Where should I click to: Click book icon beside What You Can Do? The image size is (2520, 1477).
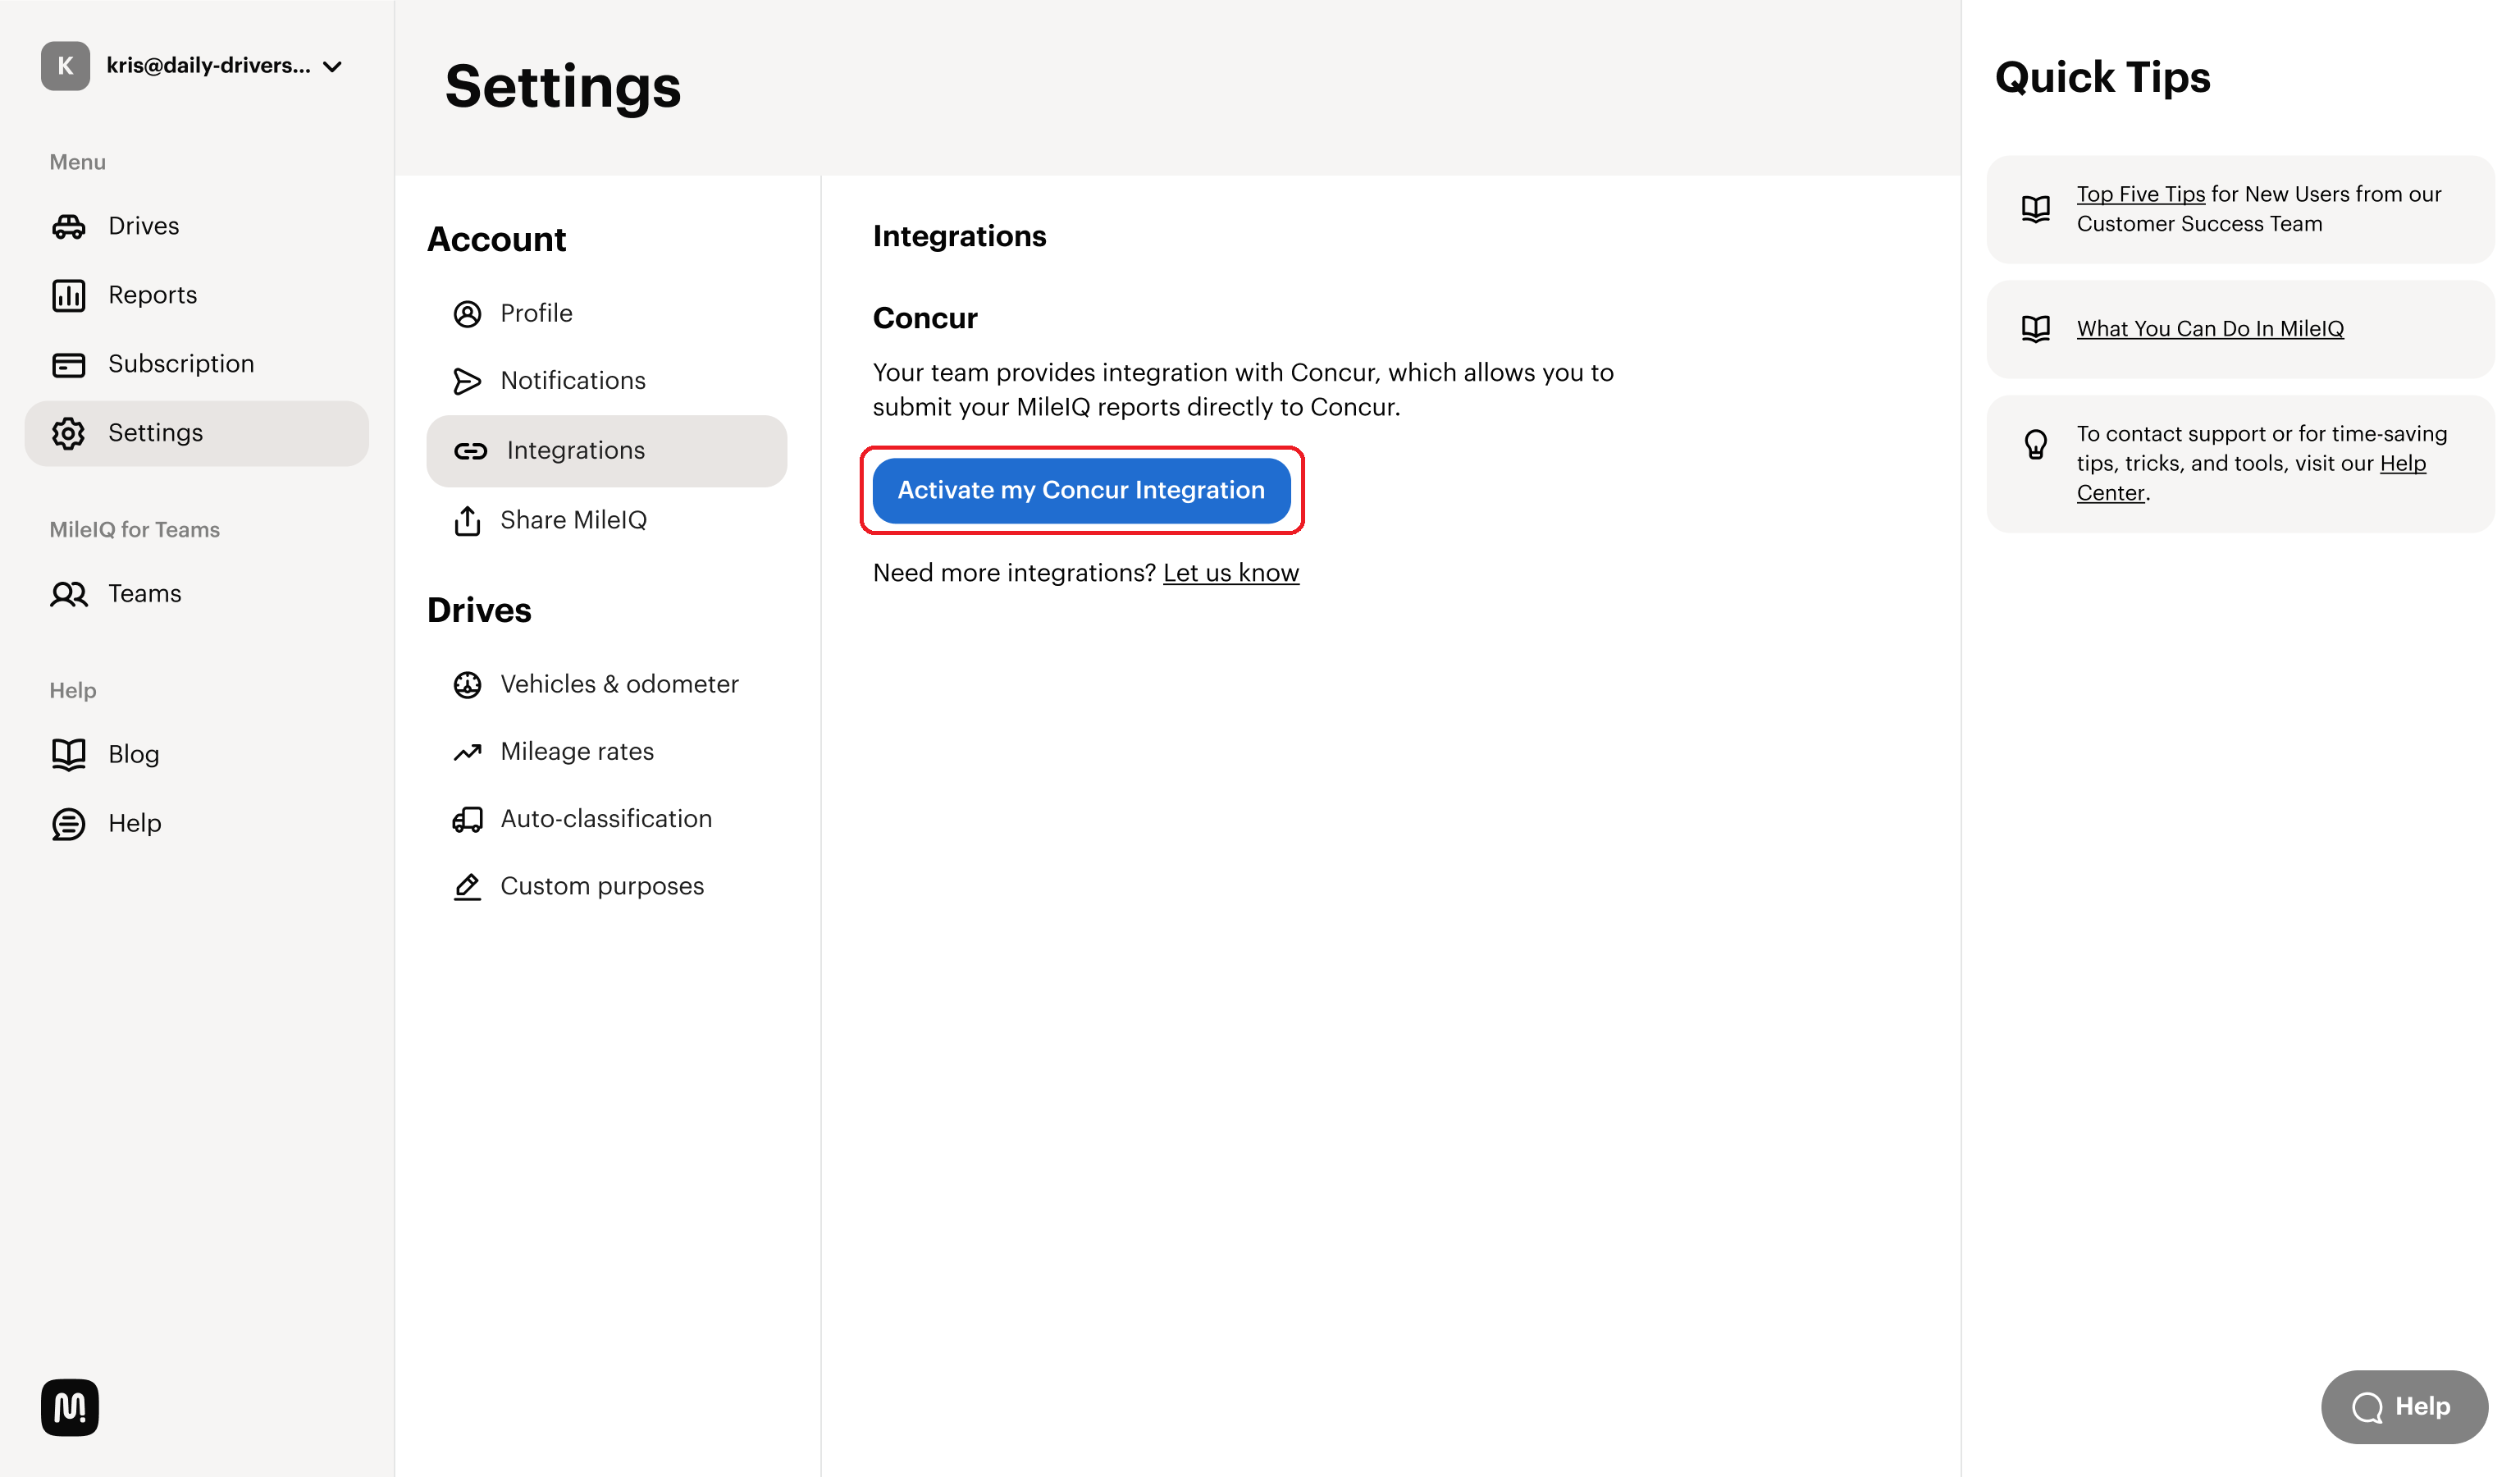click(x=2034, y=329)
